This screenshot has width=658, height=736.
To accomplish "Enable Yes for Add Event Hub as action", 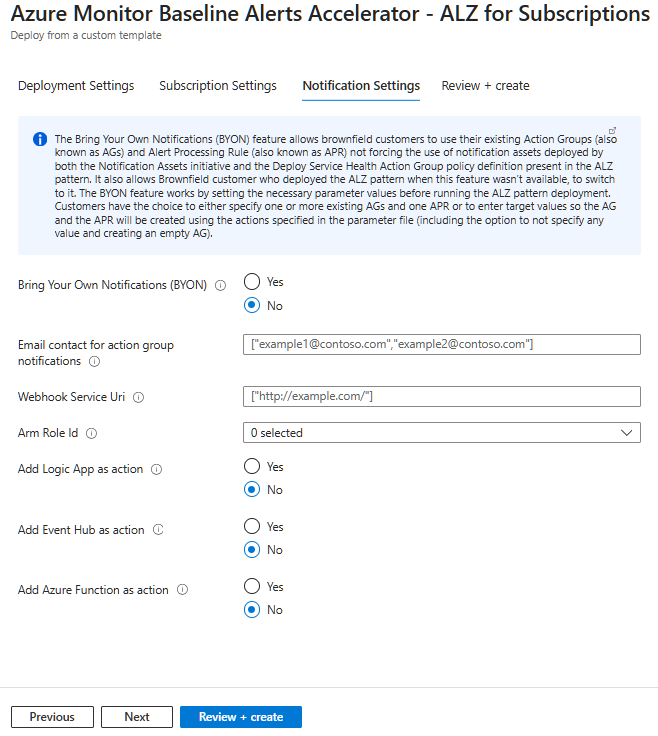I will point(252,526).
